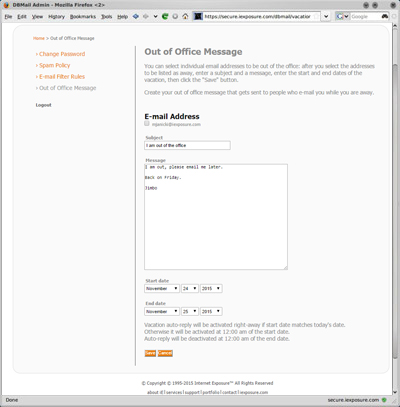This screenshot has height=407, width=400.
Task: Open the Google search engine selector
Action: pyautogui.click(x=342, y=16)
